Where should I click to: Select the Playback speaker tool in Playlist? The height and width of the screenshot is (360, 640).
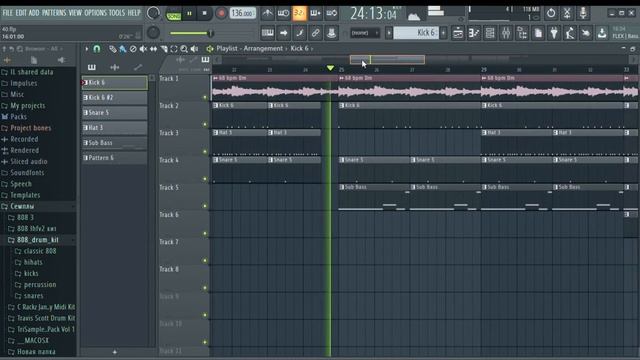pyautogui.click(x=194, y=49)
